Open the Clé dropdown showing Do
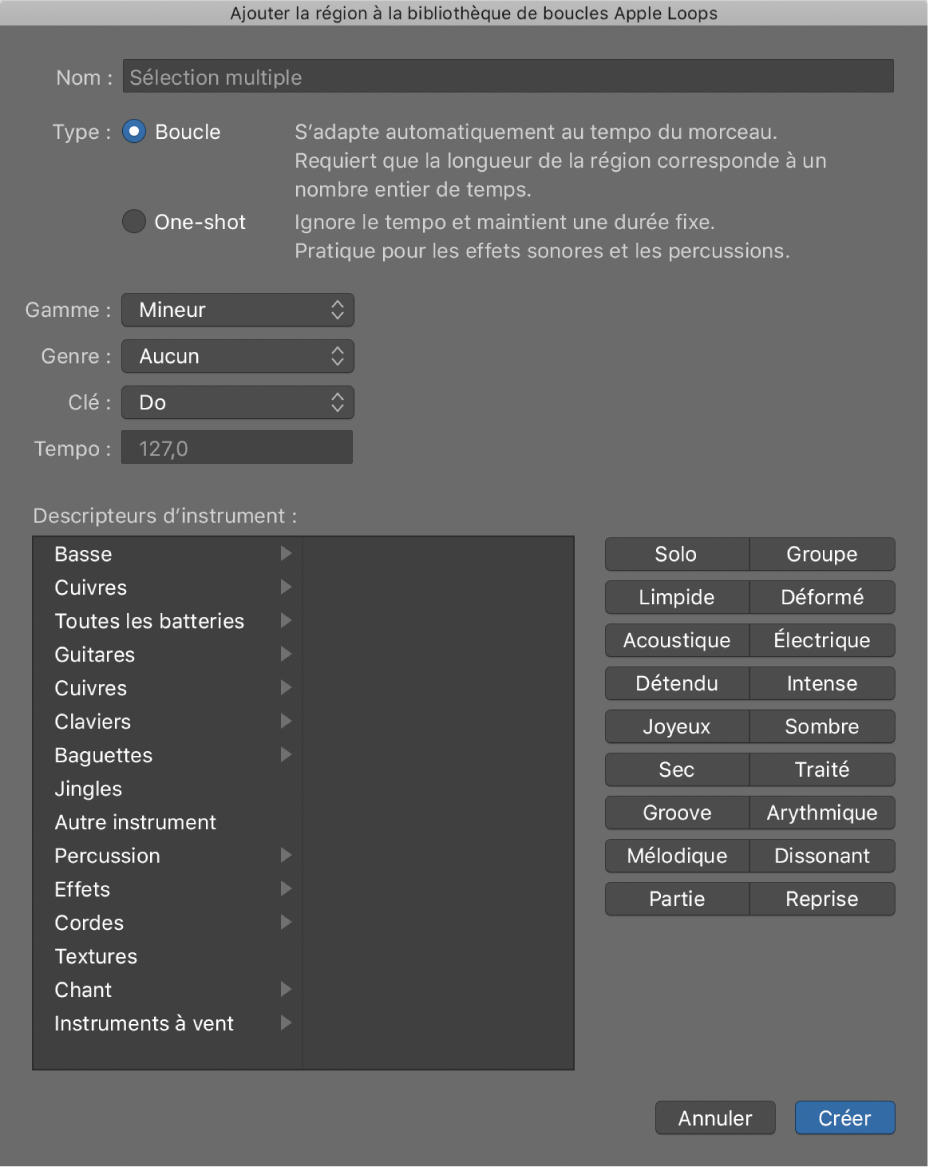The width and height of the screenshot is (928, 1168). tap(237, 402)
